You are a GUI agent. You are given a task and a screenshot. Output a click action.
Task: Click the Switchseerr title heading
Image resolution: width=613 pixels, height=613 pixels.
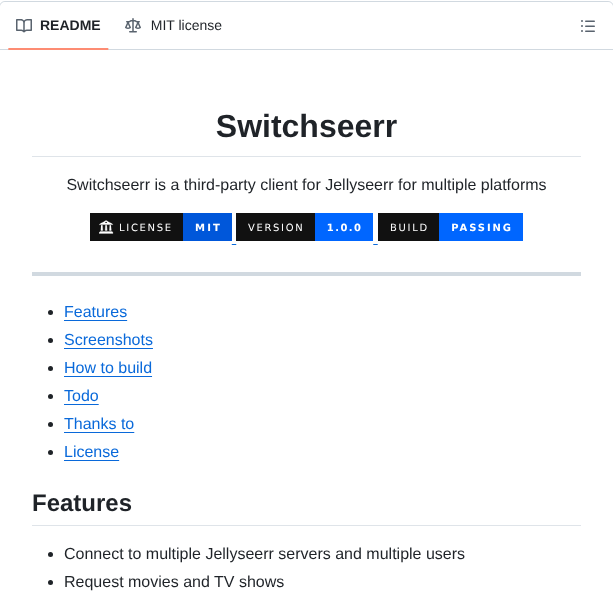pyautogui.click(x=306, y=126)
